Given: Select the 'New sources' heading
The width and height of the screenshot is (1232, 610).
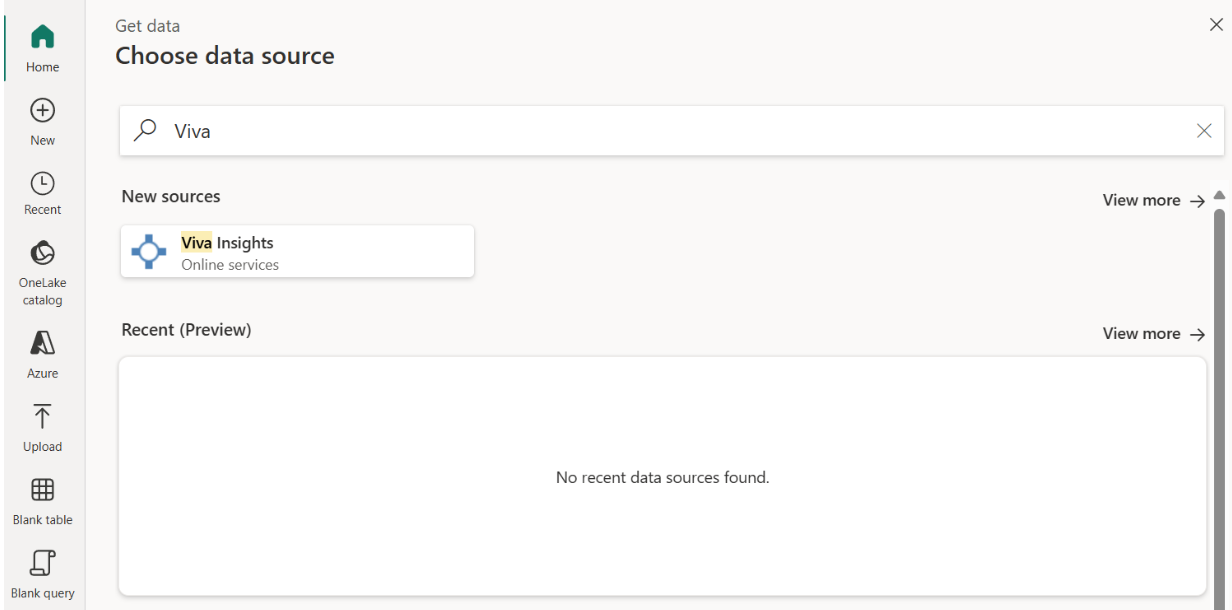Looking at the screenshot, I should [171, 196].
